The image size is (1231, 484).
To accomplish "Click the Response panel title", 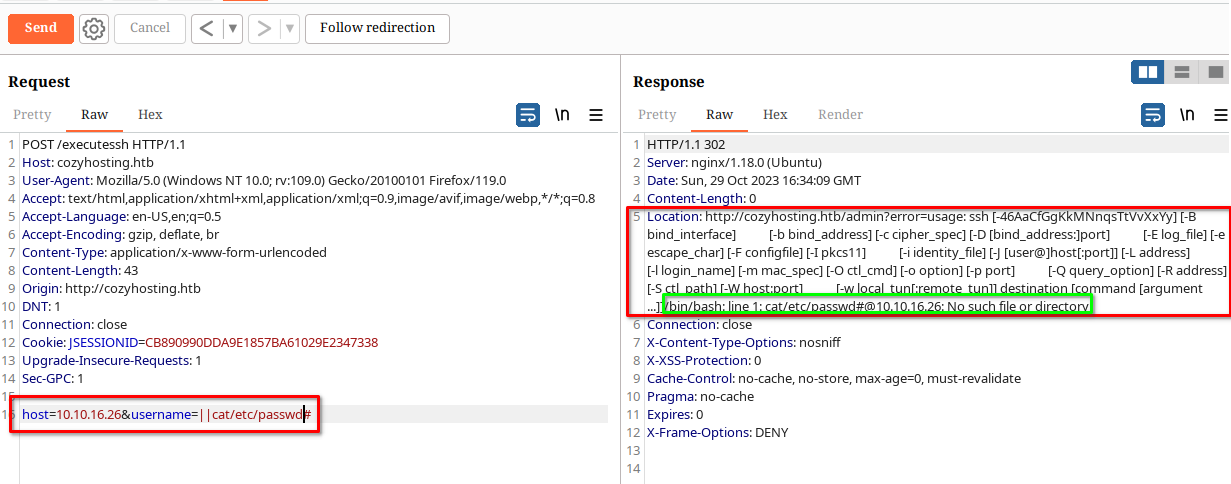I will (669, 82).
